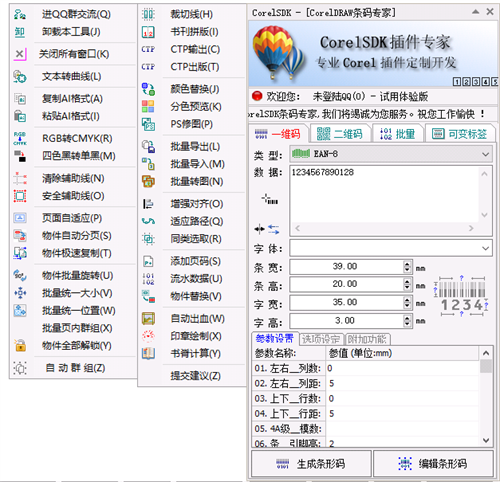The image size is (500, 482).
Task: Select the 附加功能 sub-tab
Action: click(x=367, y=339)
